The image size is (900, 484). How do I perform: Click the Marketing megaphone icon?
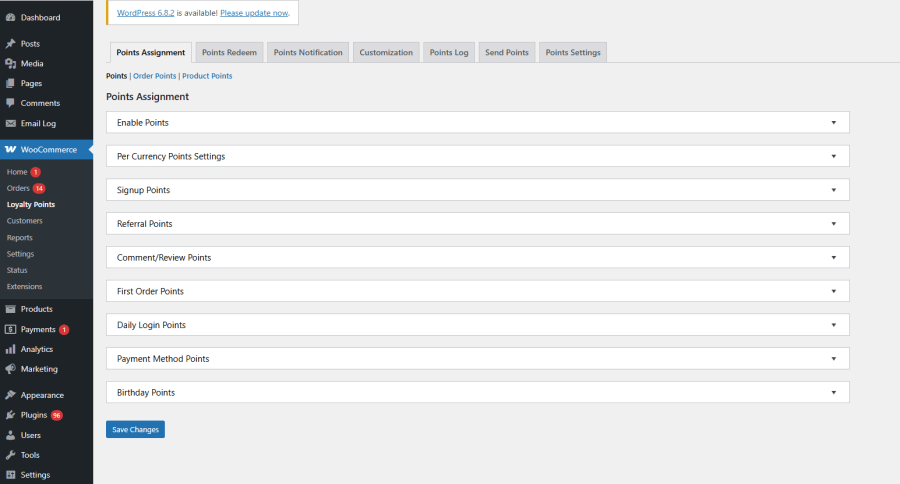pyautogui.click(x=10, y=369)
